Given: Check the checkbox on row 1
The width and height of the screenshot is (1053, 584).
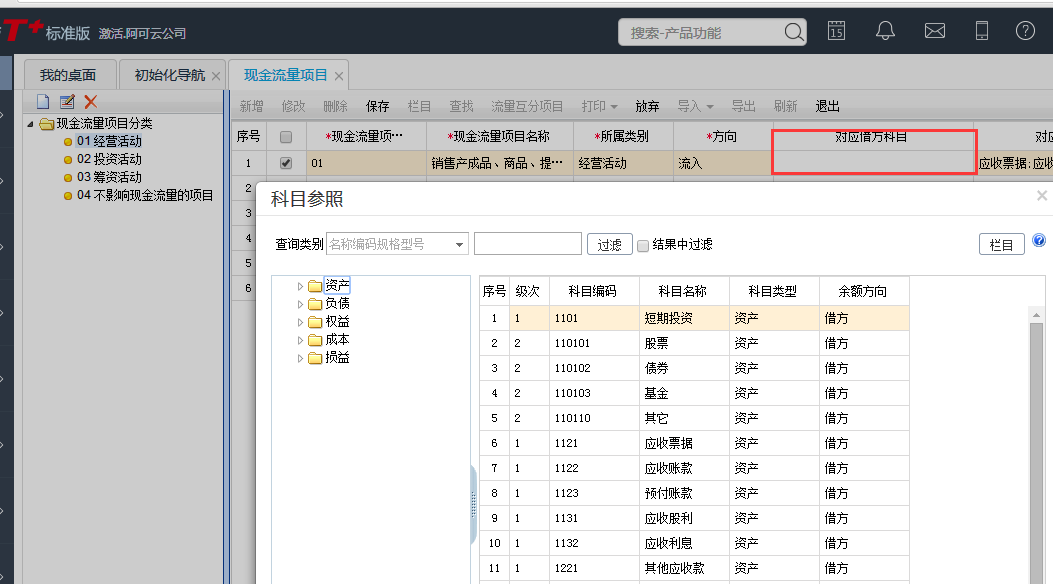Looking at the screenshot, I should click(x=286, y=161).
